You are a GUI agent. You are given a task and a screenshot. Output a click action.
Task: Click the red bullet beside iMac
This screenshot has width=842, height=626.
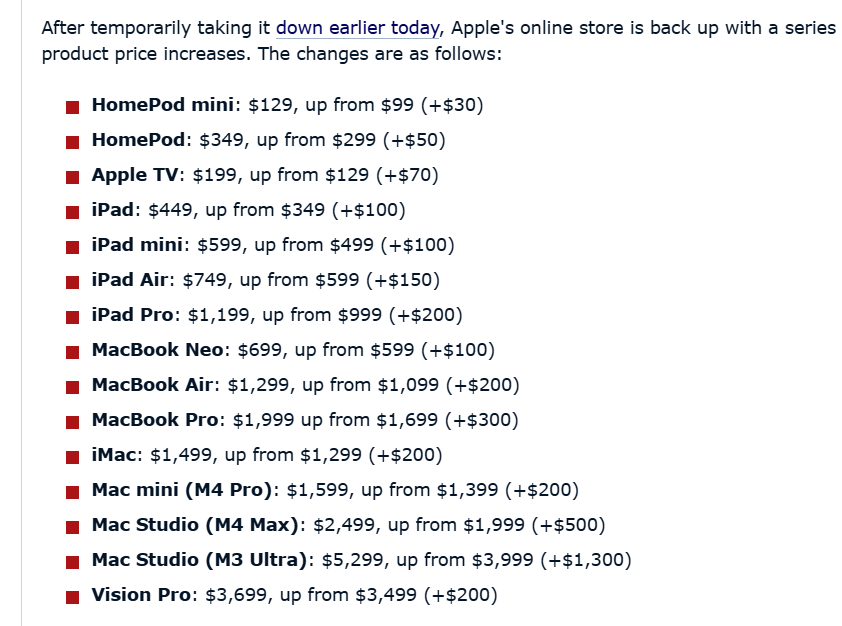(x=72, y=457)
